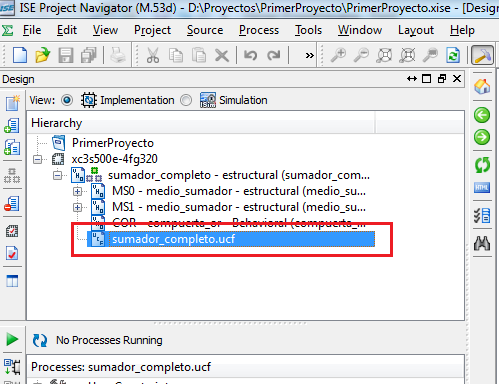499x384 pixels.
Task: Click the Undo arrow icon
Action: coord(250,55)
